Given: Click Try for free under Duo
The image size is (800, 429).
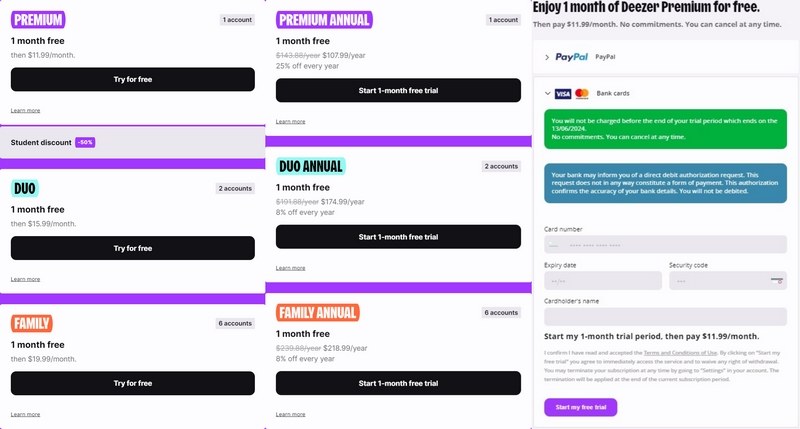Looking at the screenshot, I should coord(132,248).
